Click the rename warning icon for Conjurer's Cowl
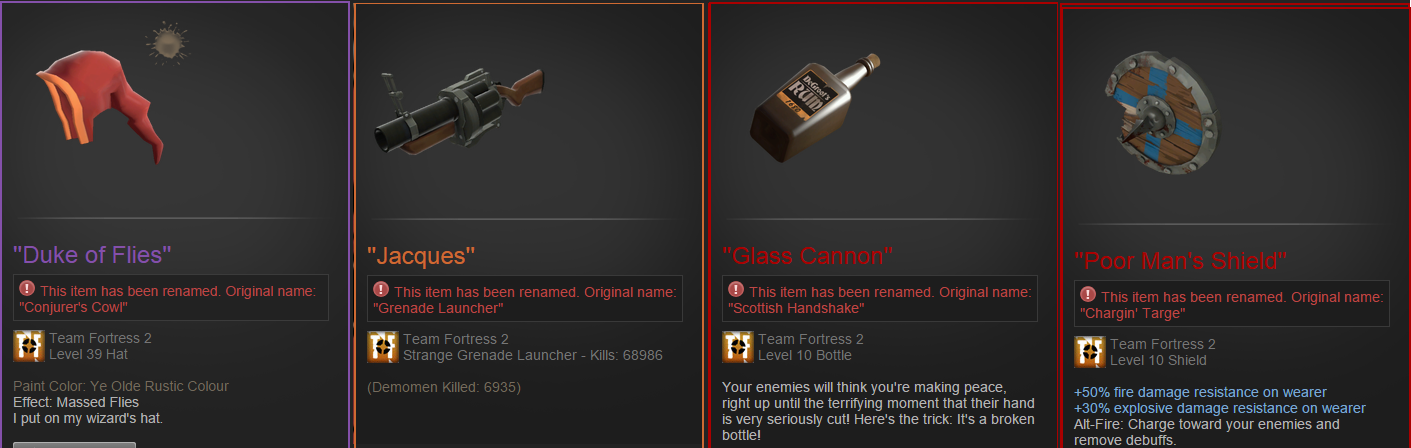Image resolution: width=1411 pixels, height=448 pixels. coord(27,289)
